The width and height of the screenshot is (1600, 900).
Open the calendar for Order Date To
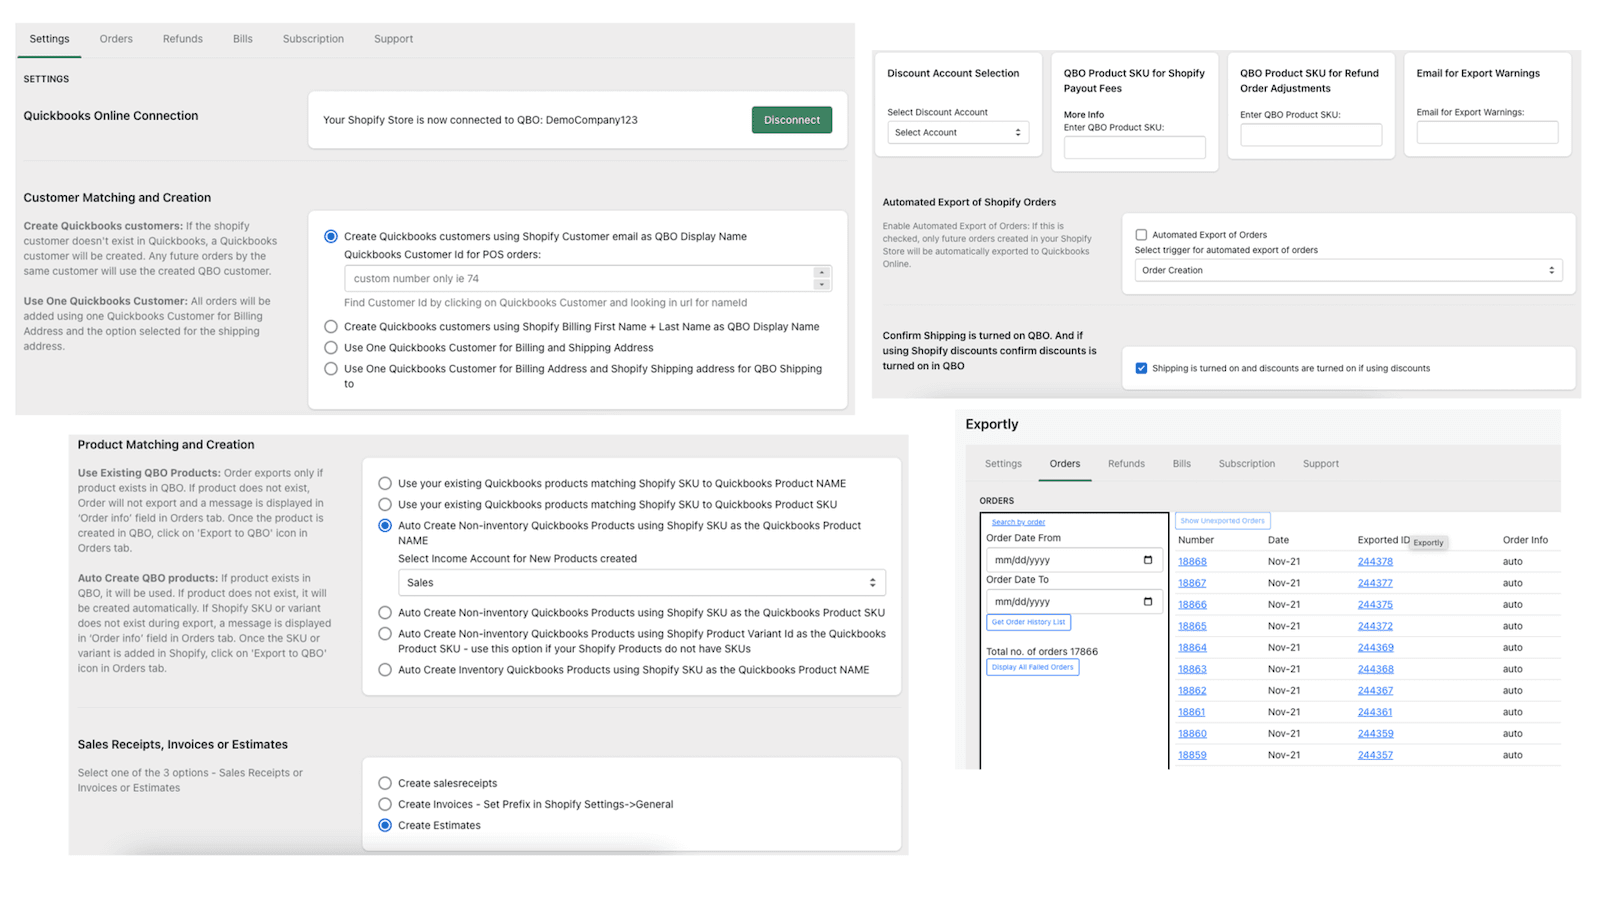(x=1146, y=601)
